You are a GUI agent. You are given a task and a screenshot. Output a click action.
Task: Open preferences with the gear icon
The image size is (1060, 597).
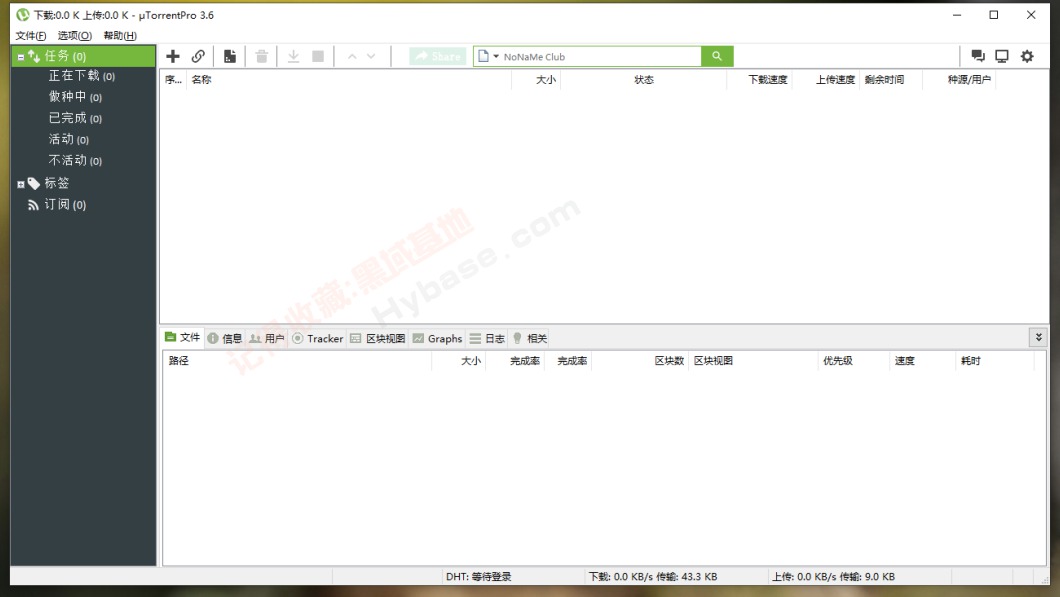click(1027, 57)
